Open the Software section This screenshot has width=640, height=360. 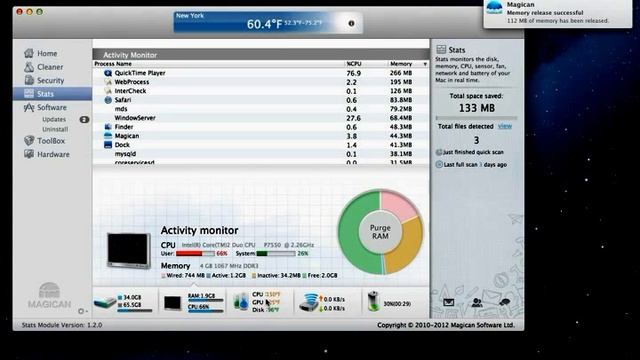(x=51, y=107)
